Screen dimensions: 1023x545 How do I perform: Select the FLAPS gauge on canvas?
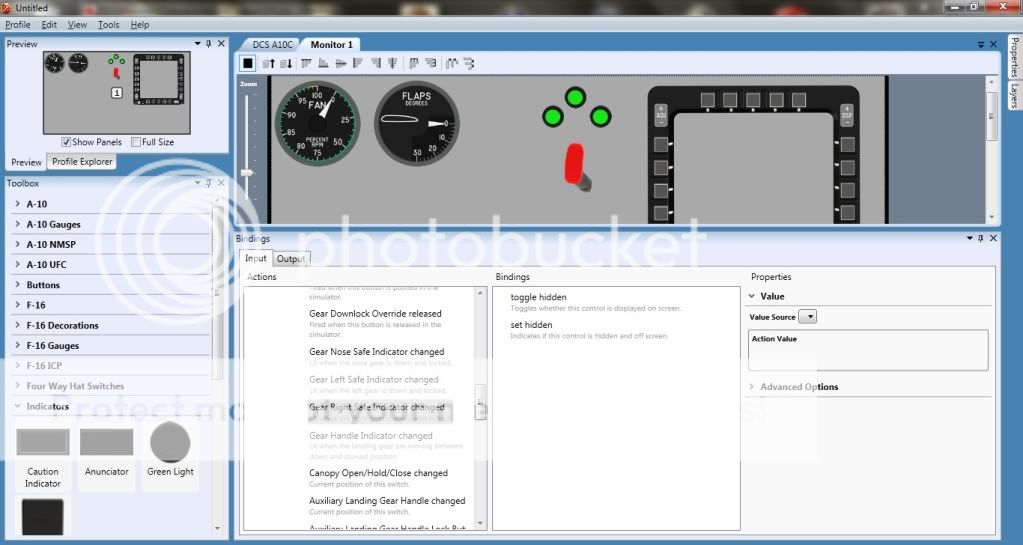click(x=417, y=123)
